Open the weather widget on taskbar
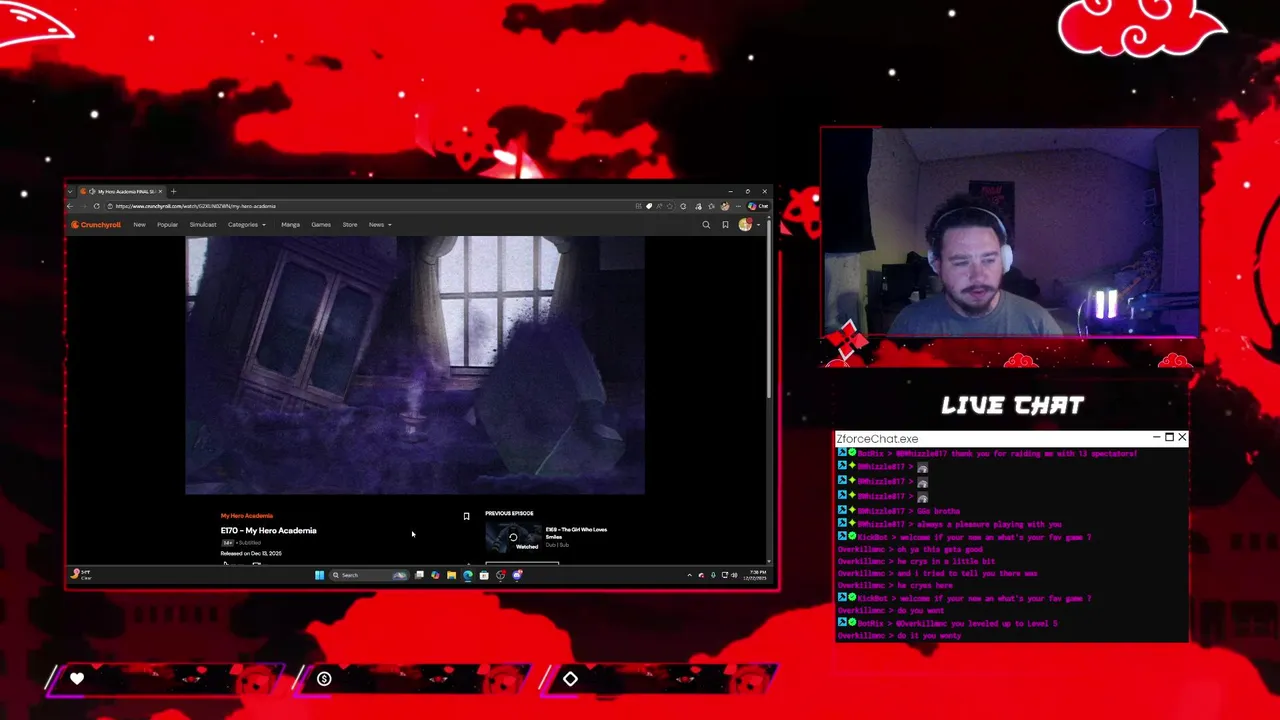 pos(81,575)
